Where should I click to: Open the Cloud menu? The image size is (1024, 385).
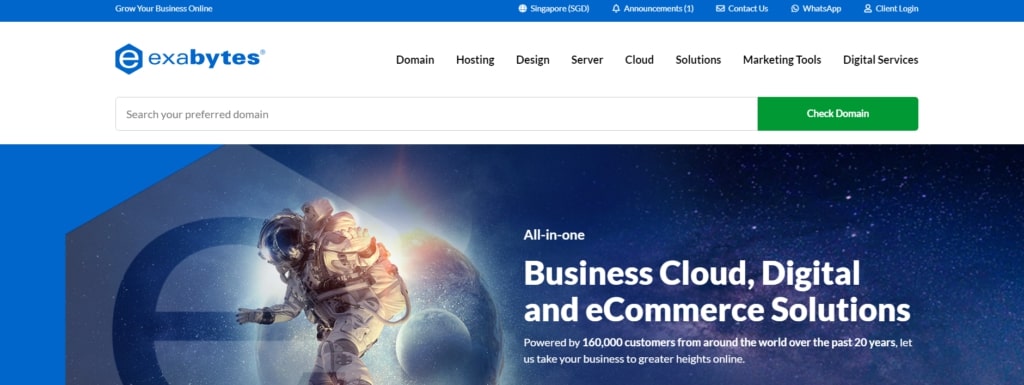coord(639,59)
